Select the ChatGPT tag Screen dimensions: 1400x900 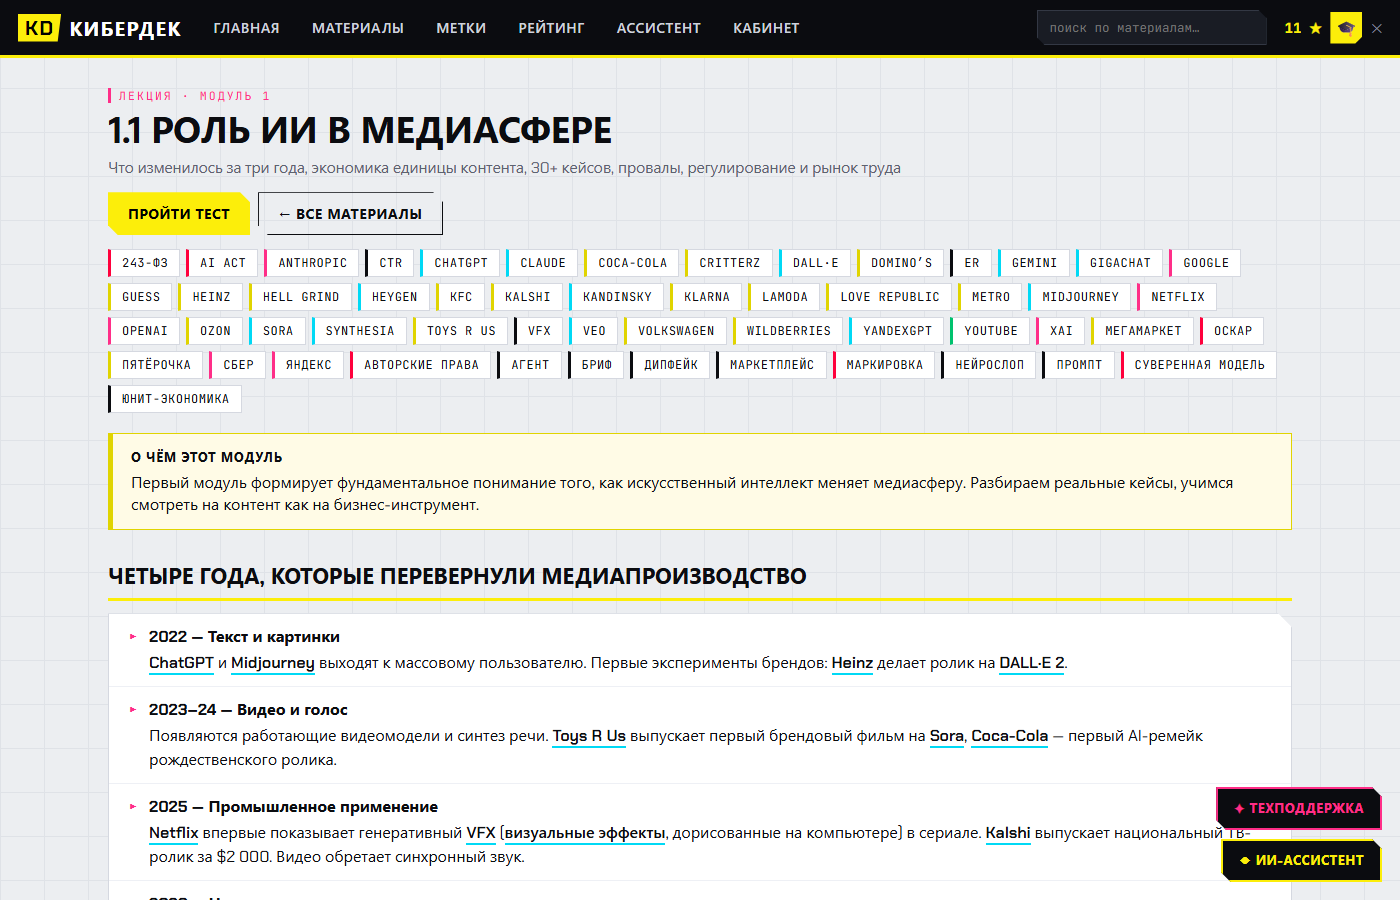[460, 263]
